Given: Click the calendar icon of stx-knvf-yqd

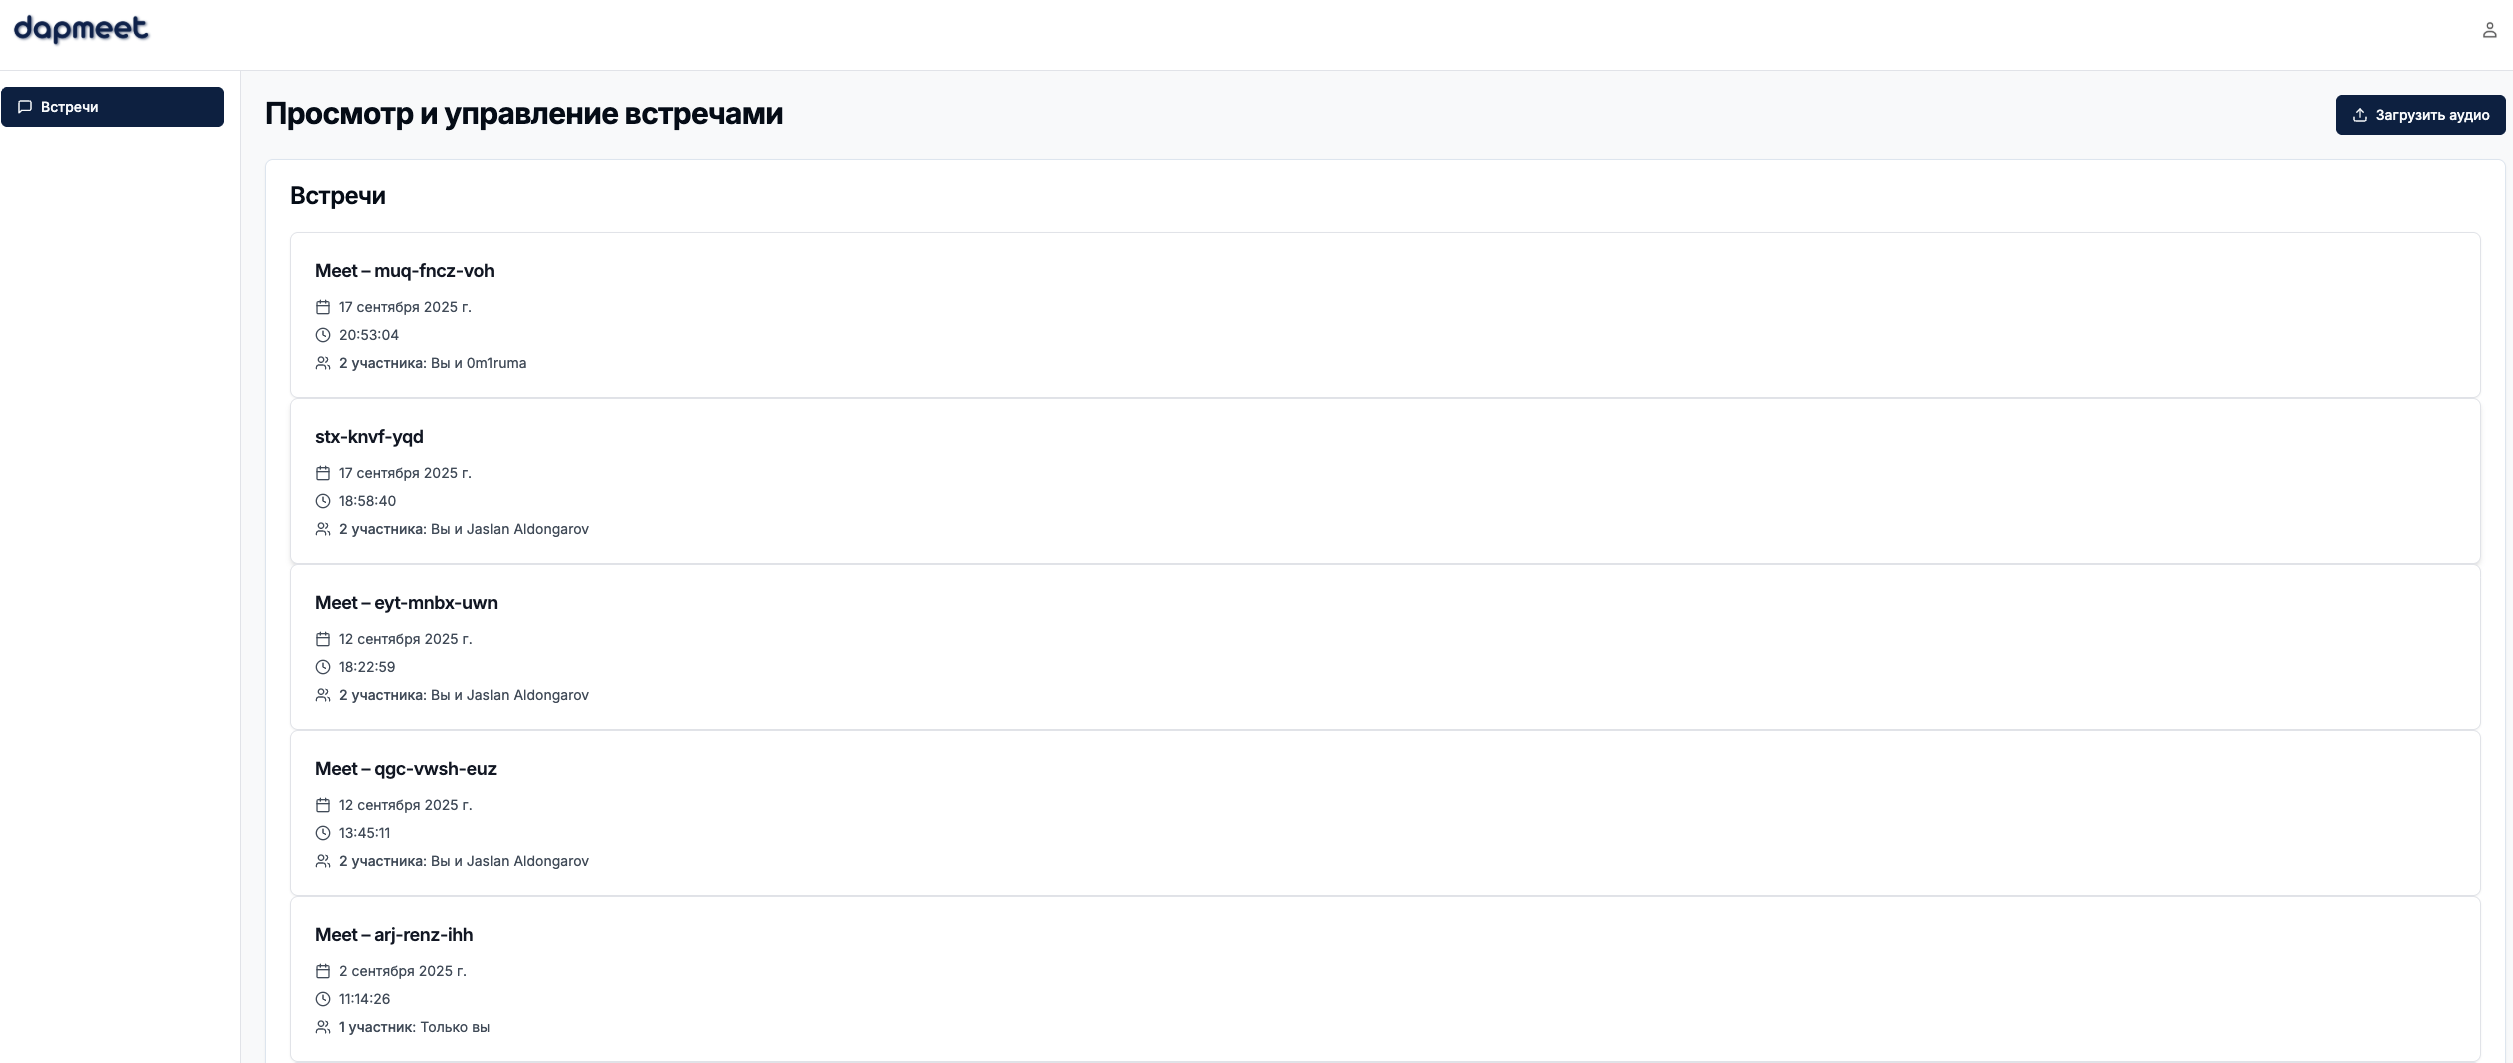Looking at the screenshot, I should coord(322,473).
